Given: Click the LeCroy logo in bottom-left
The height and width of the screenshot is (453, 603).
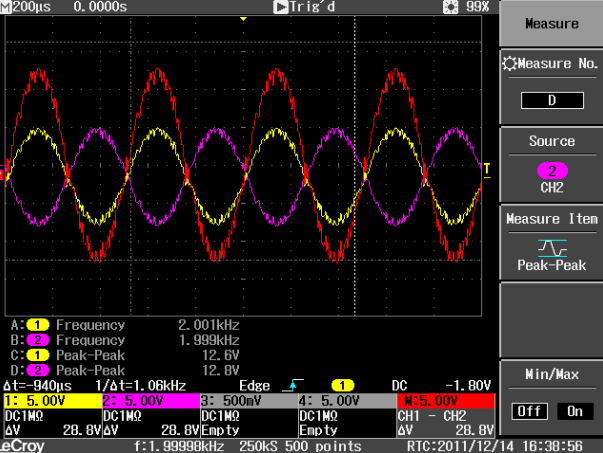Looking at the screenshot, I should pos(22,446).
